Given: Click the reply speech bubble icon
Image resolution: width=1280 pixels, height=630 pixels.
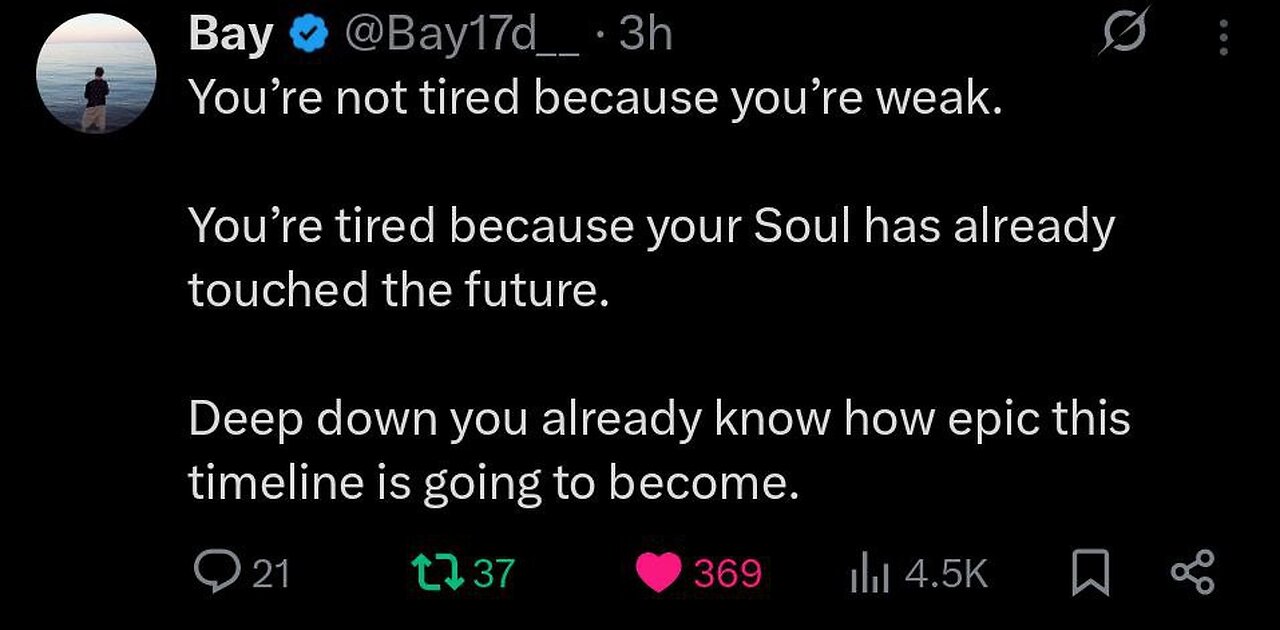Looking at the screenshot, I should pos(210,573).
